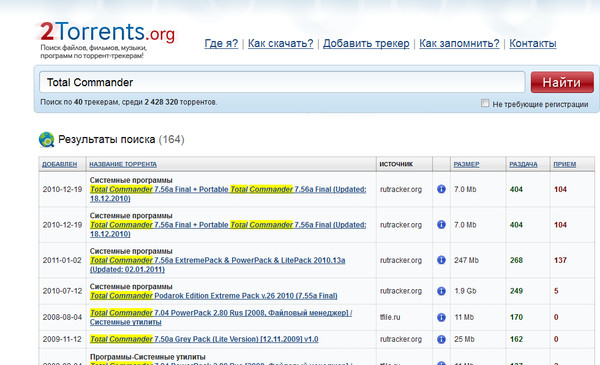Click the 'Результаты поиска' heading
The image size is (600, 365).
[106, 140]
